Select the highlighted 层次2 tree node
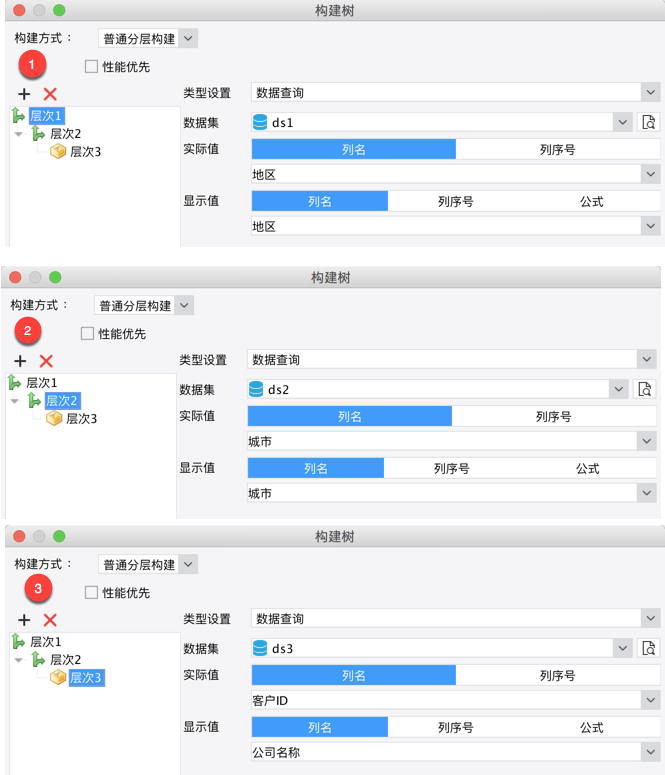 coord(62,400)
